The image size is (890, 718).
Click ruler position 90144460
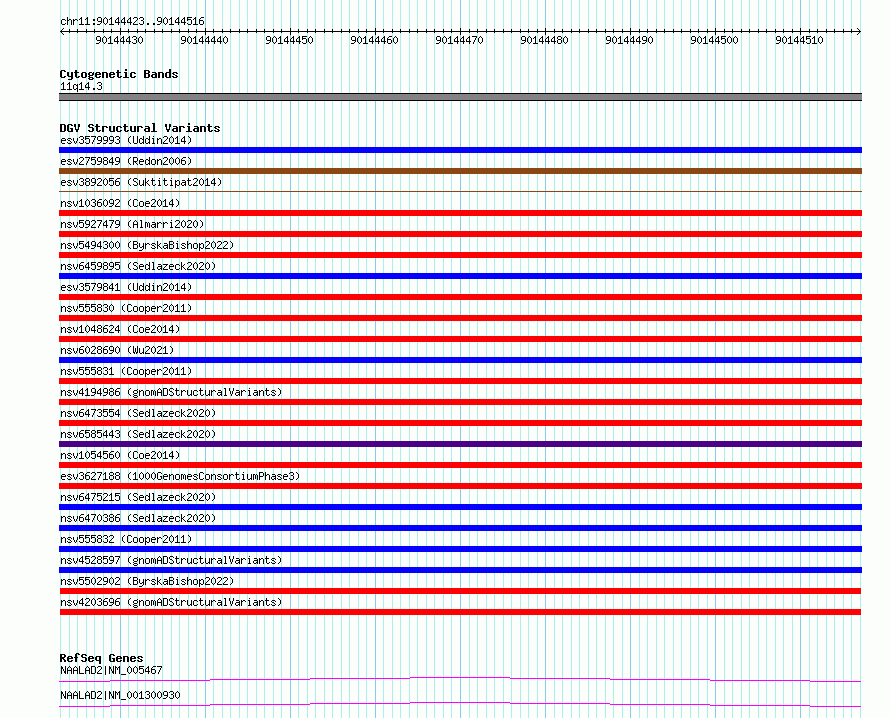click(375, 40)
